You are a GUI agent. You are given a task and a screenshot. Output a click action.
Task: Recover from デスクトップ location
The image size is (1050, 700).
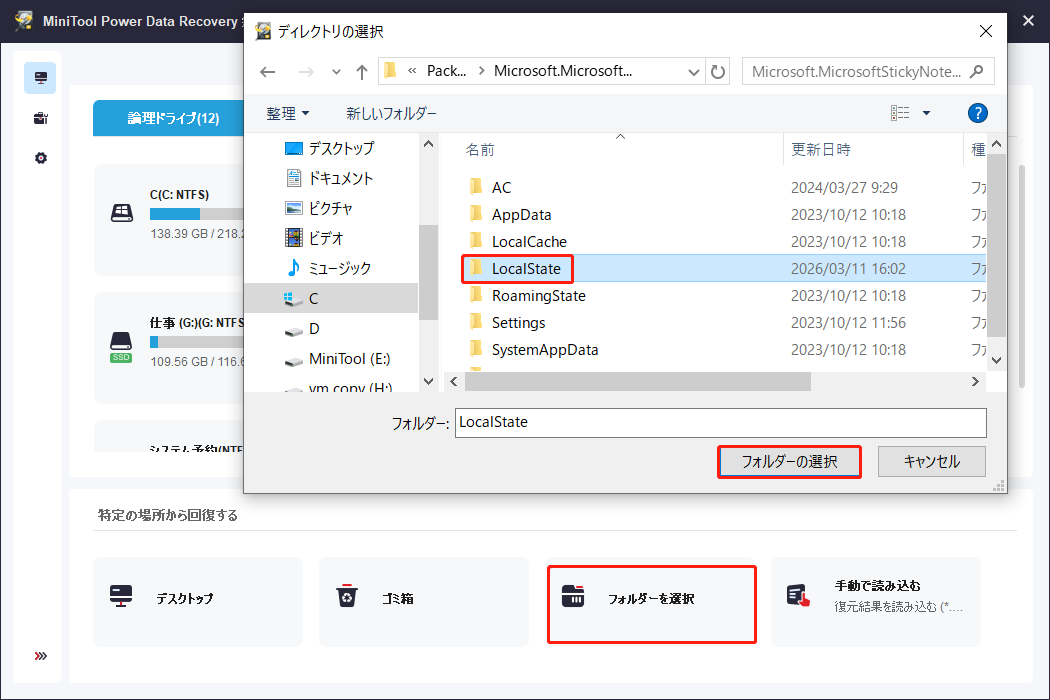[198, 602]
